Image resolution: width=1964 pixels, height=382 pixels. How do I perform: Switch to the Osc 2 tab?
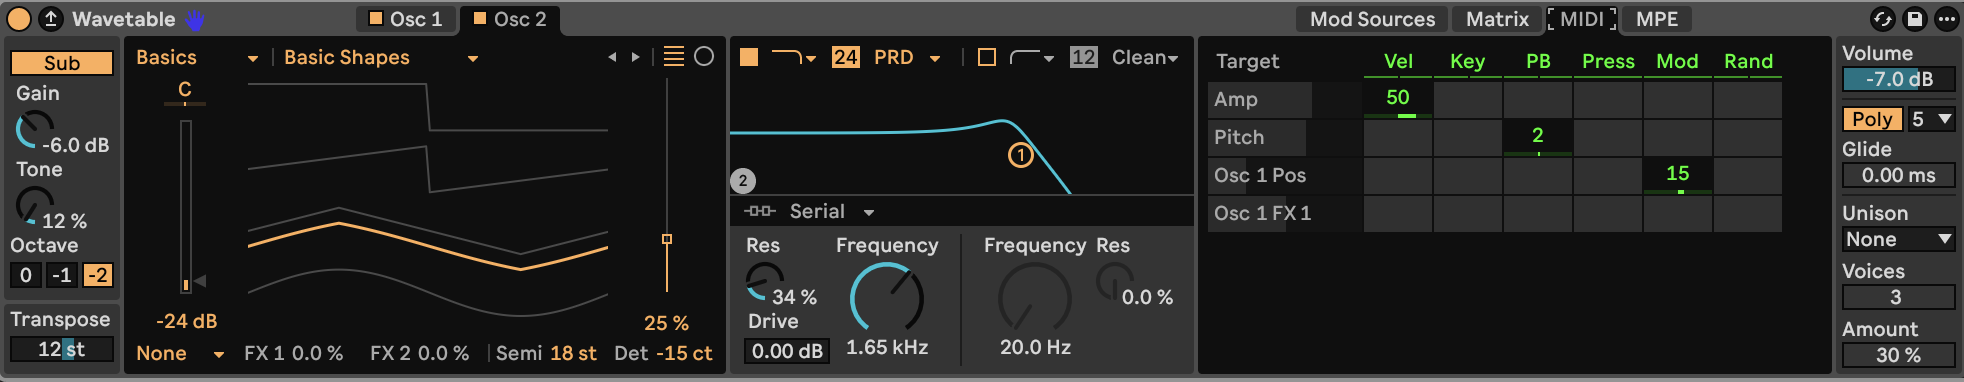[510, 19]
